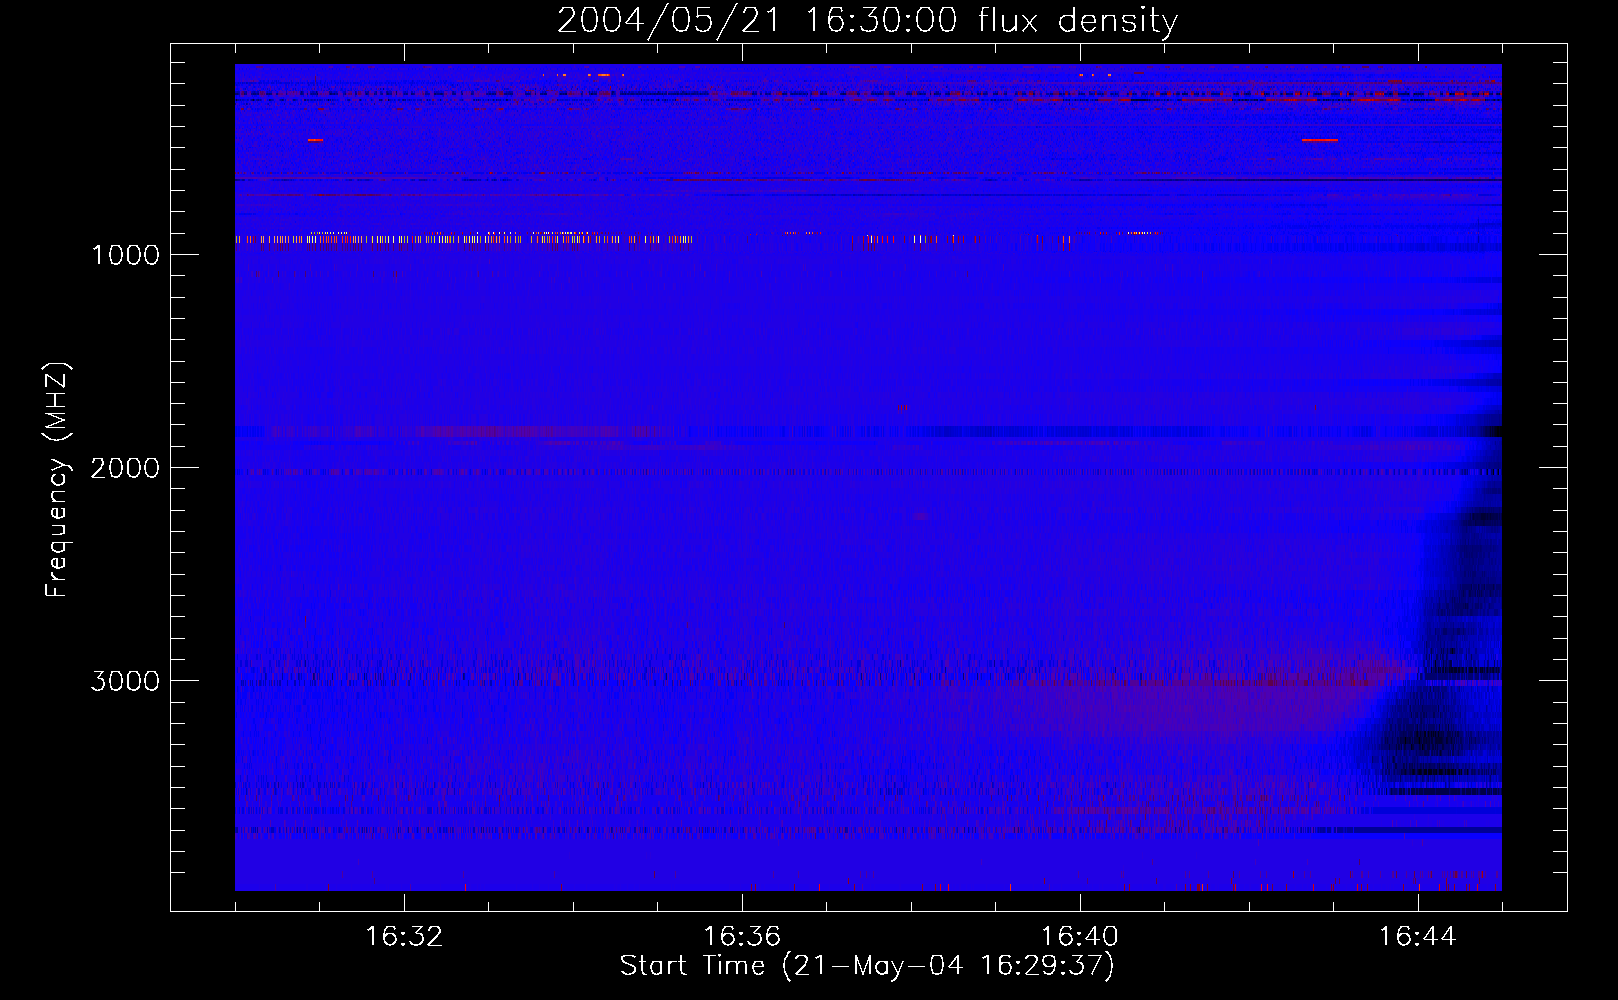Click the 16:40 time tick label
1618x1000 pixels.
(1080, 937)
